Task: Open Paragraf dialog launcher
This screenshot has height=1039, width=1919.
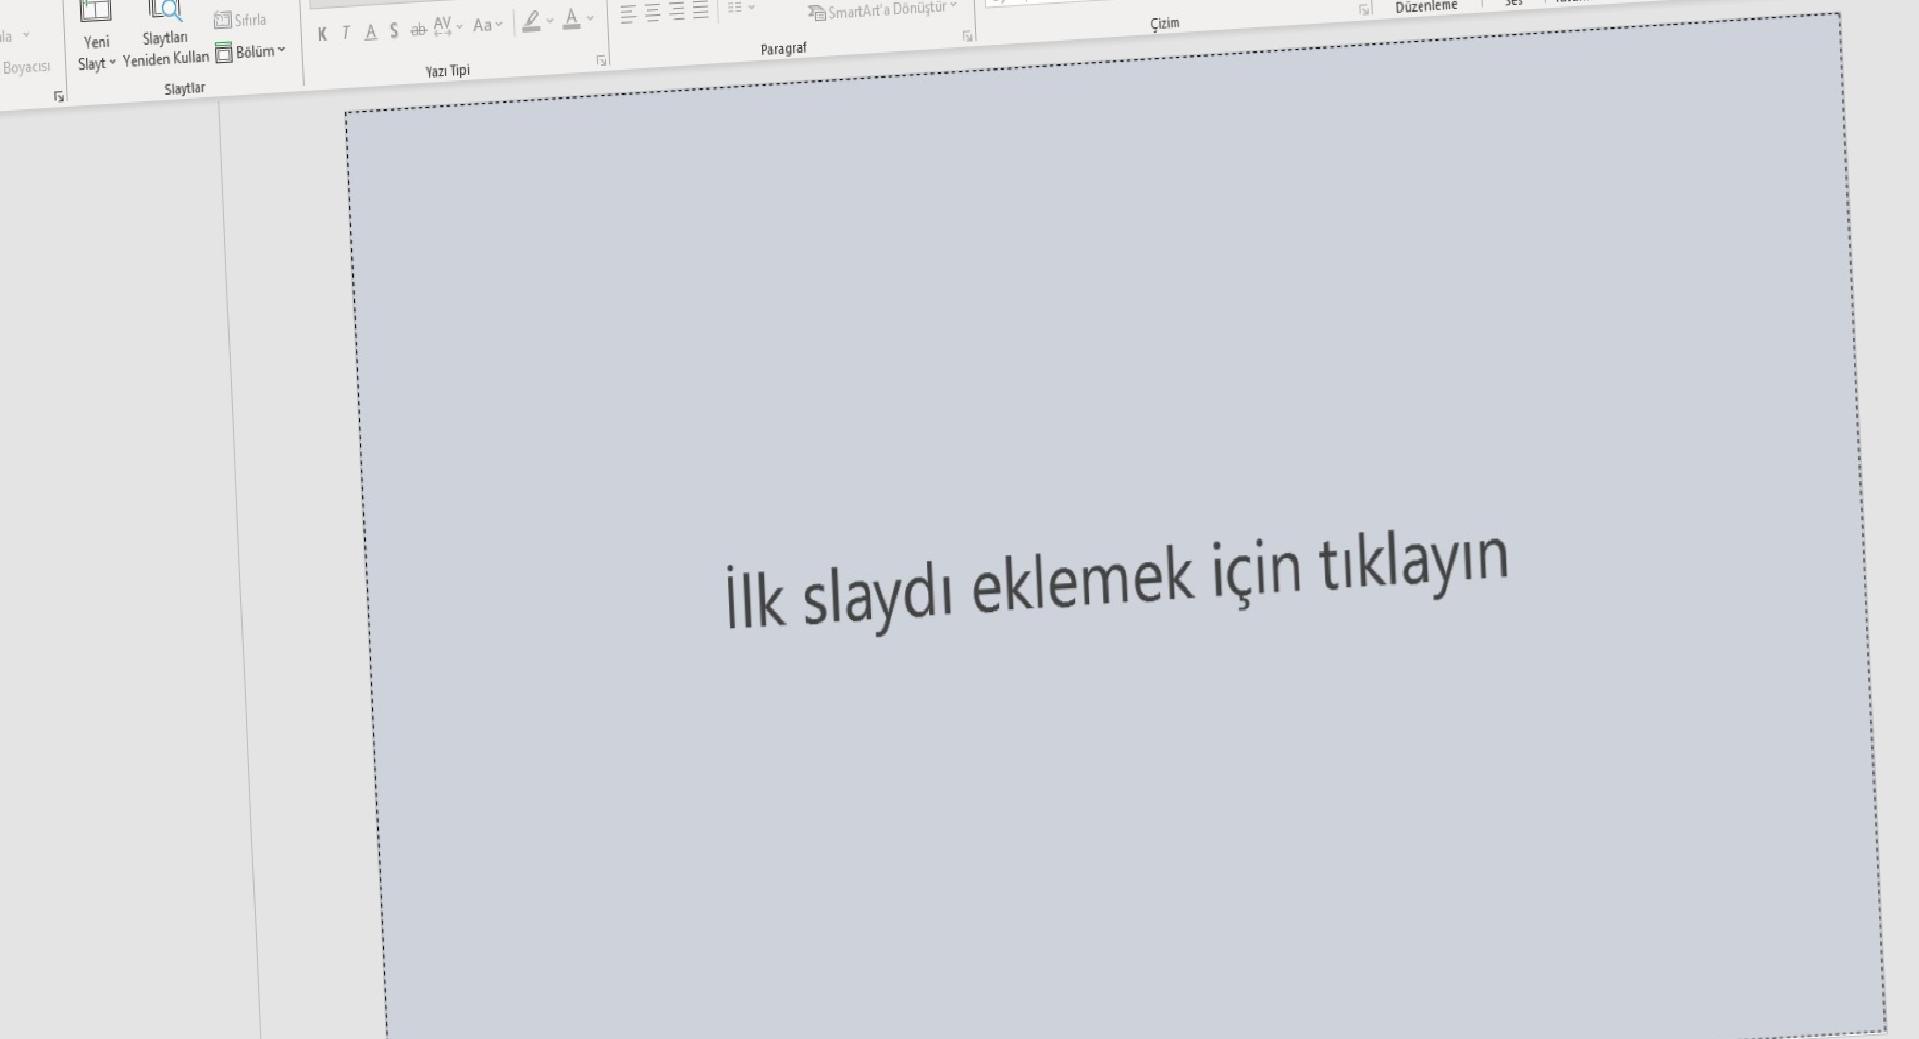Action: coord(967,36)
